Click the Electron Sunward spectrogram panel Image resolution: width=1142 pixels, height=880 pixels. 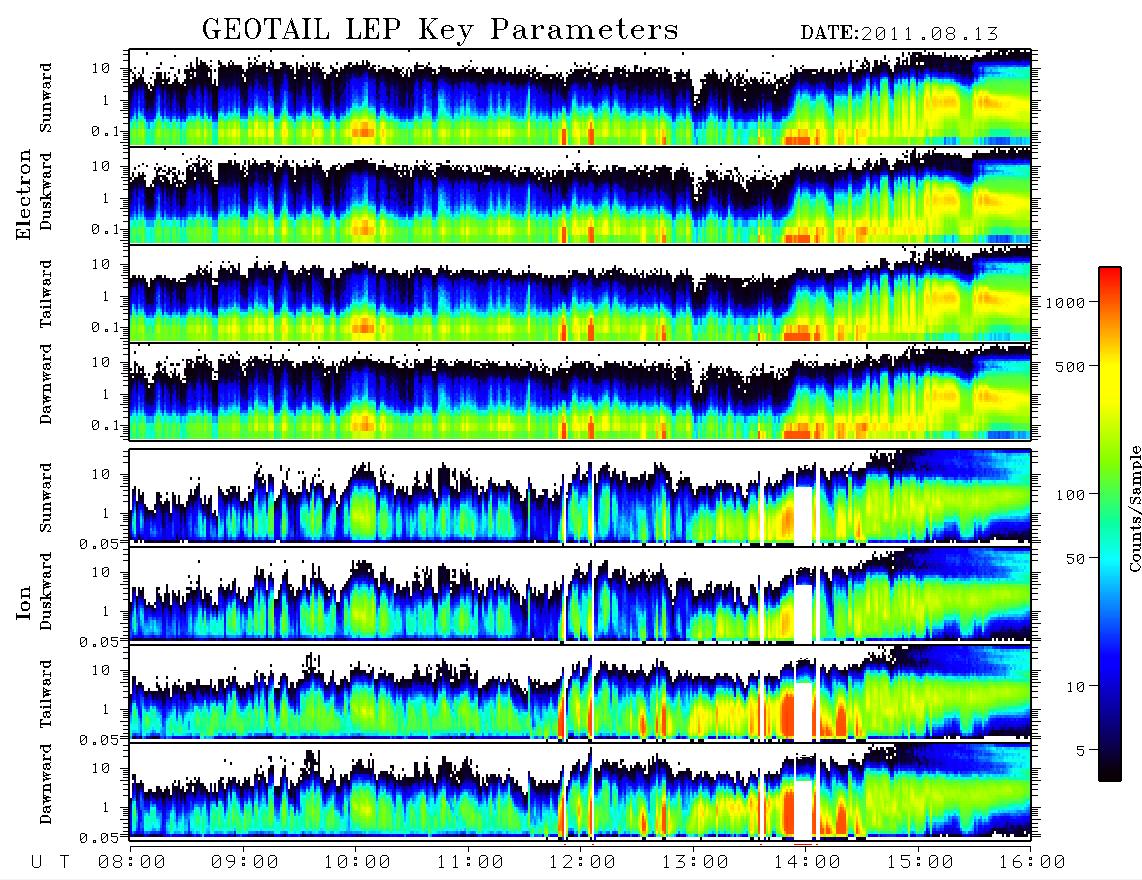tap(580, 97)
